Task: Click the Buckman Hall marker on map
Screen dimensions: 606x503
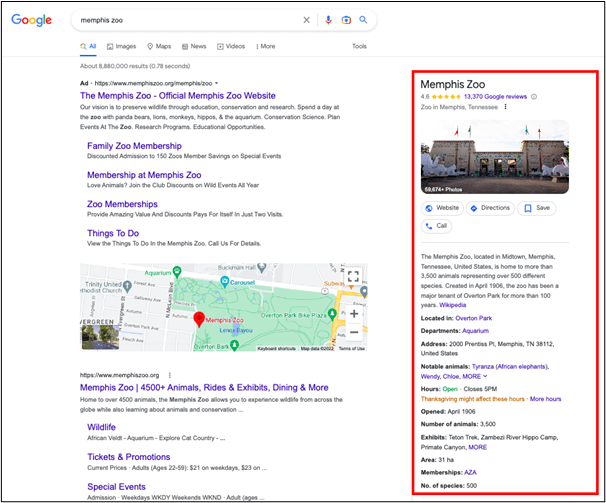Action: pos(262,267)
